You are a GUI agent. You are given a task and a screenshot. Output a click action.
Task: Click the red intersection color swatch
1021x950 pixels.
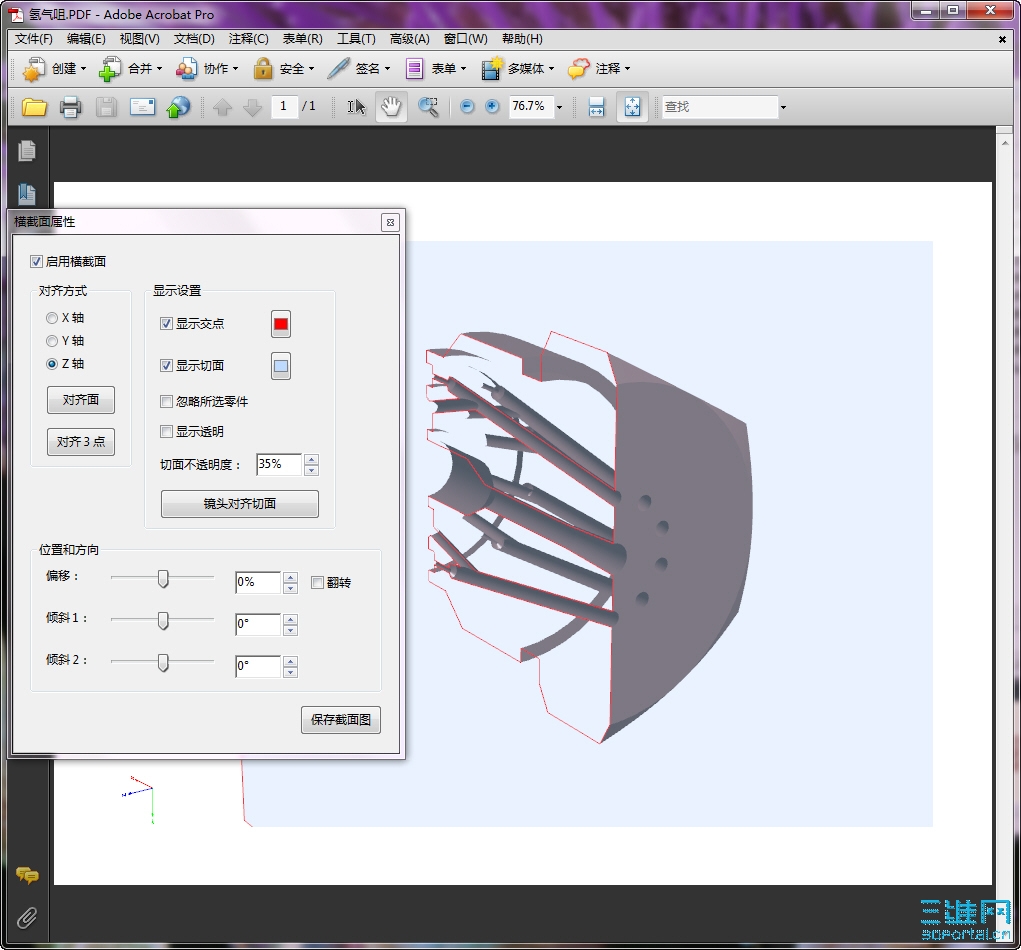click(281, 324)
